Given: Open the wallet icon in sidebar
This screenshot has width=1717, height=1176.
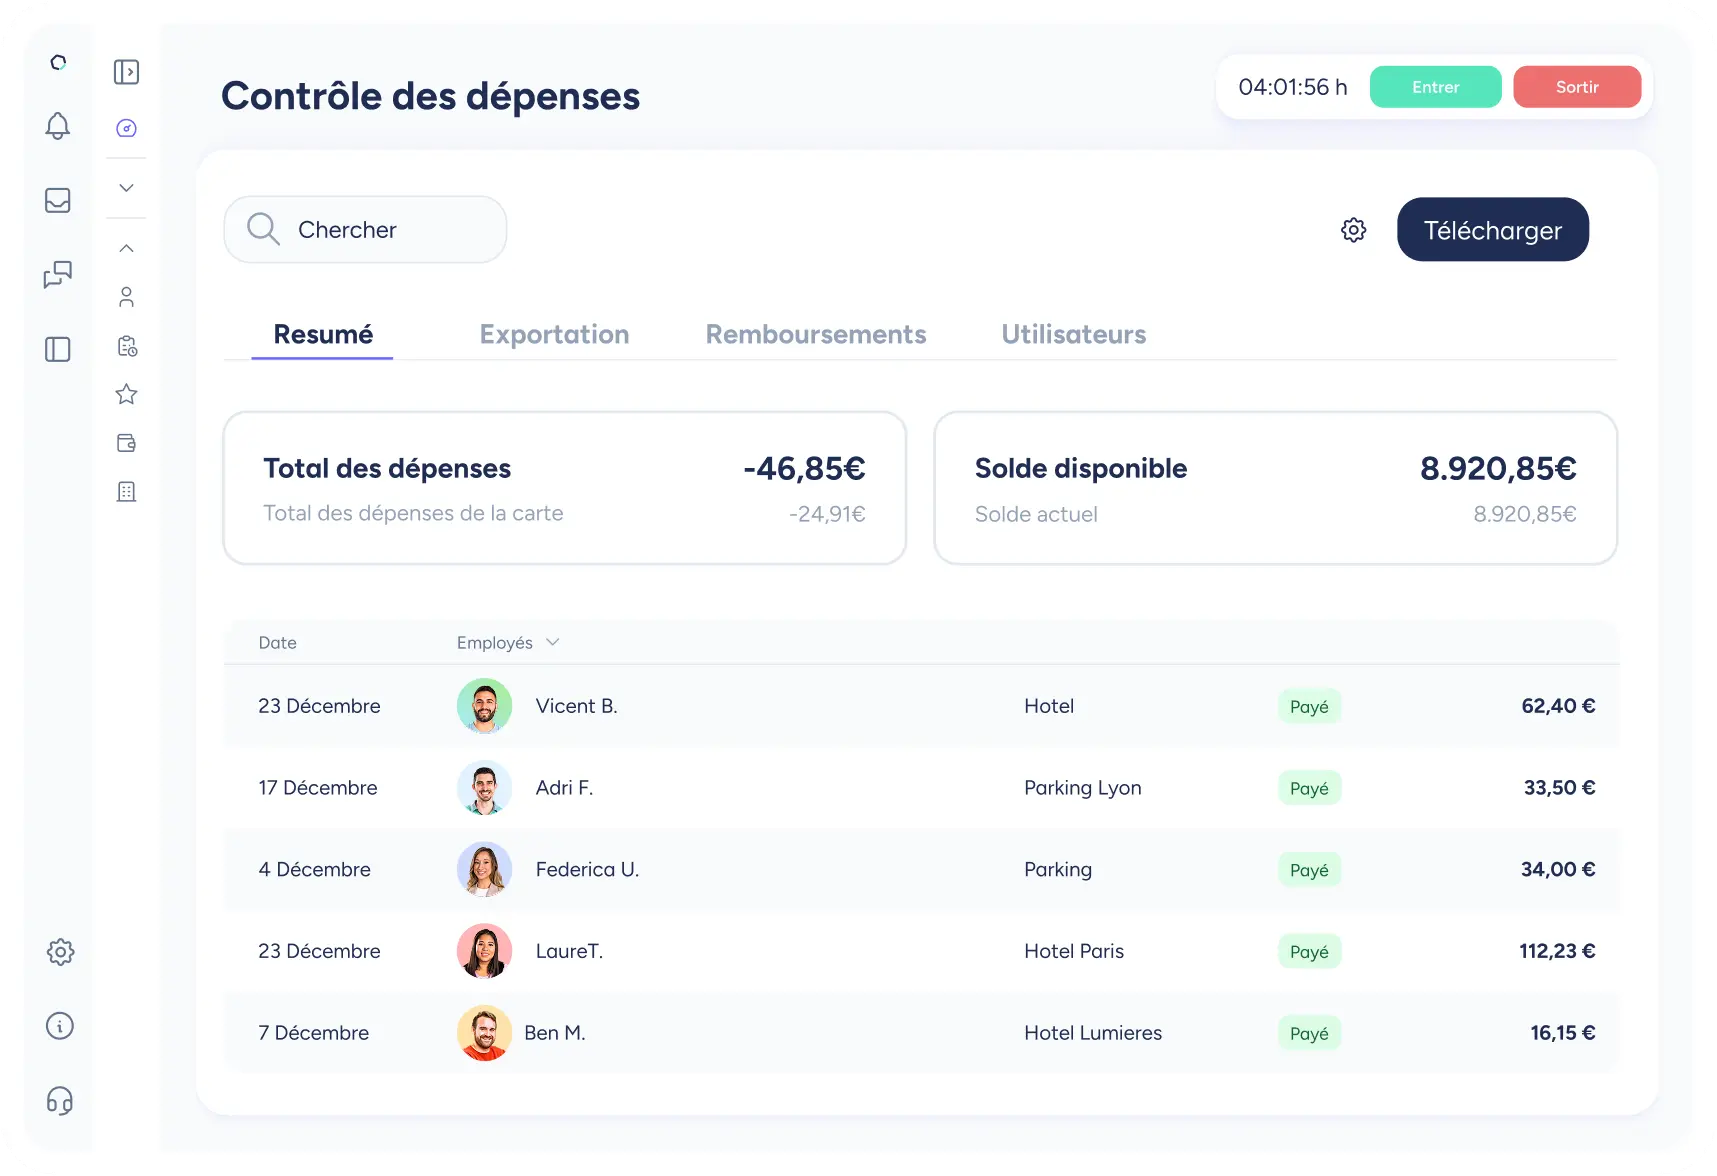Looking at the screenshot, I should pyautogui.click(x=126, y=443).
